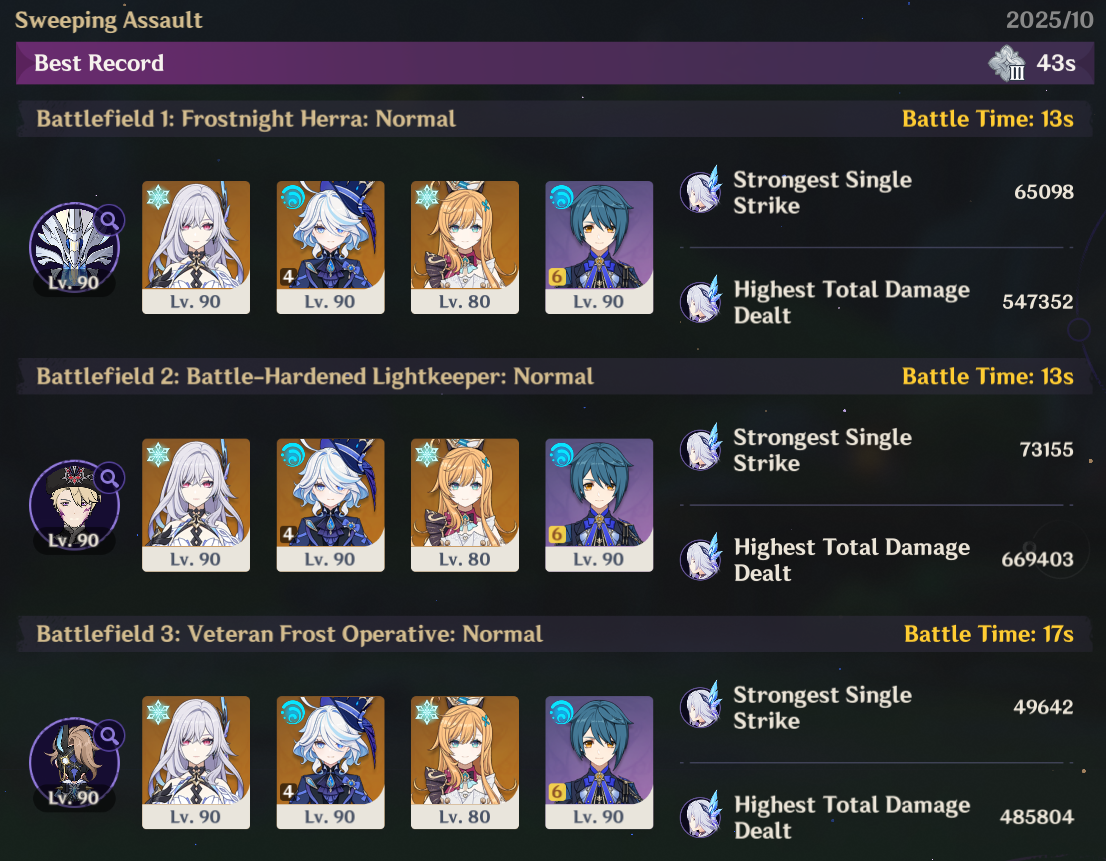Inspect the Veteran Frost Operative boss icon
The image size is (1106, 861).
point(74,764)
